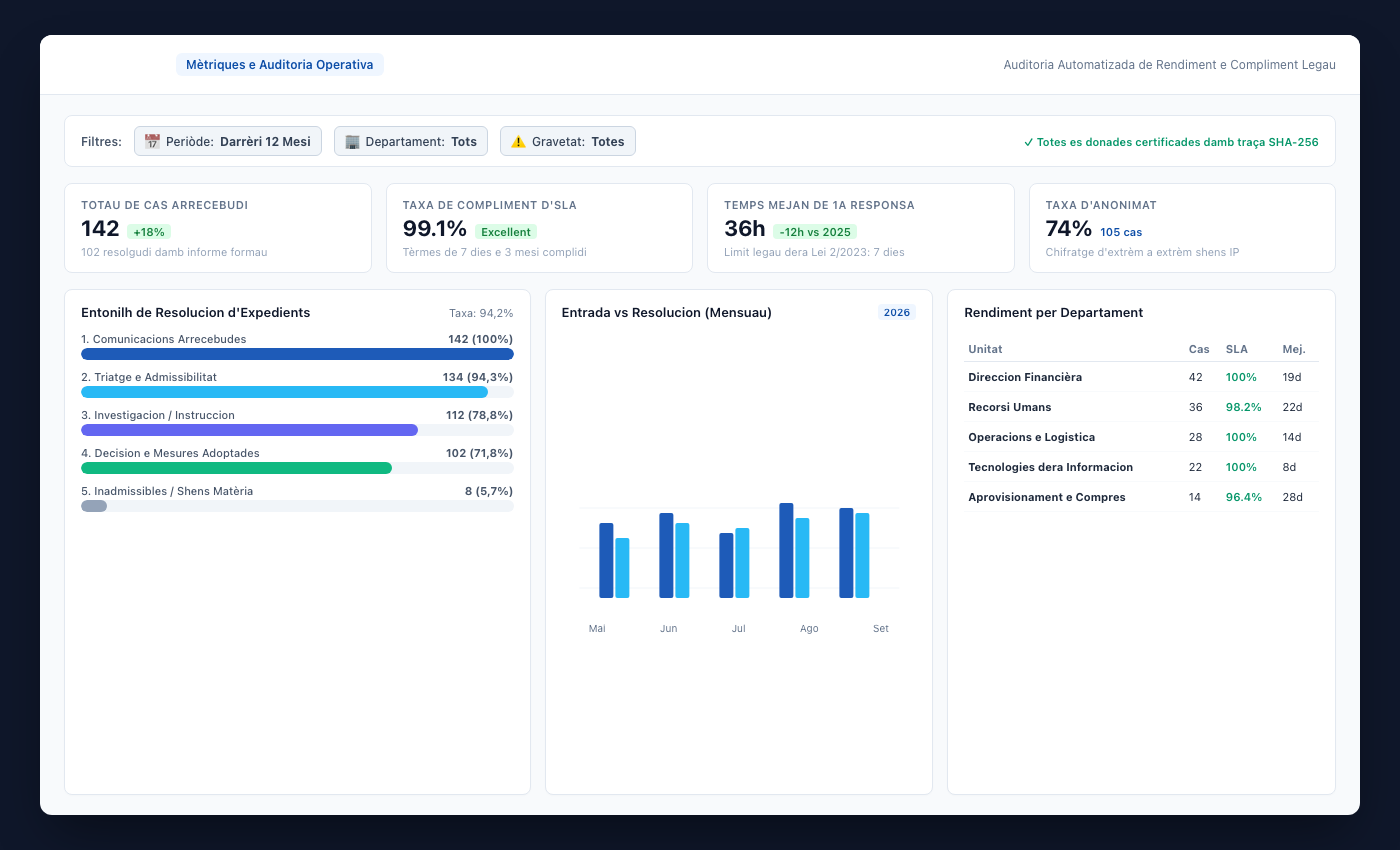Click the SLA column header
1400x850 pixels.
(x=1236, y=349)
